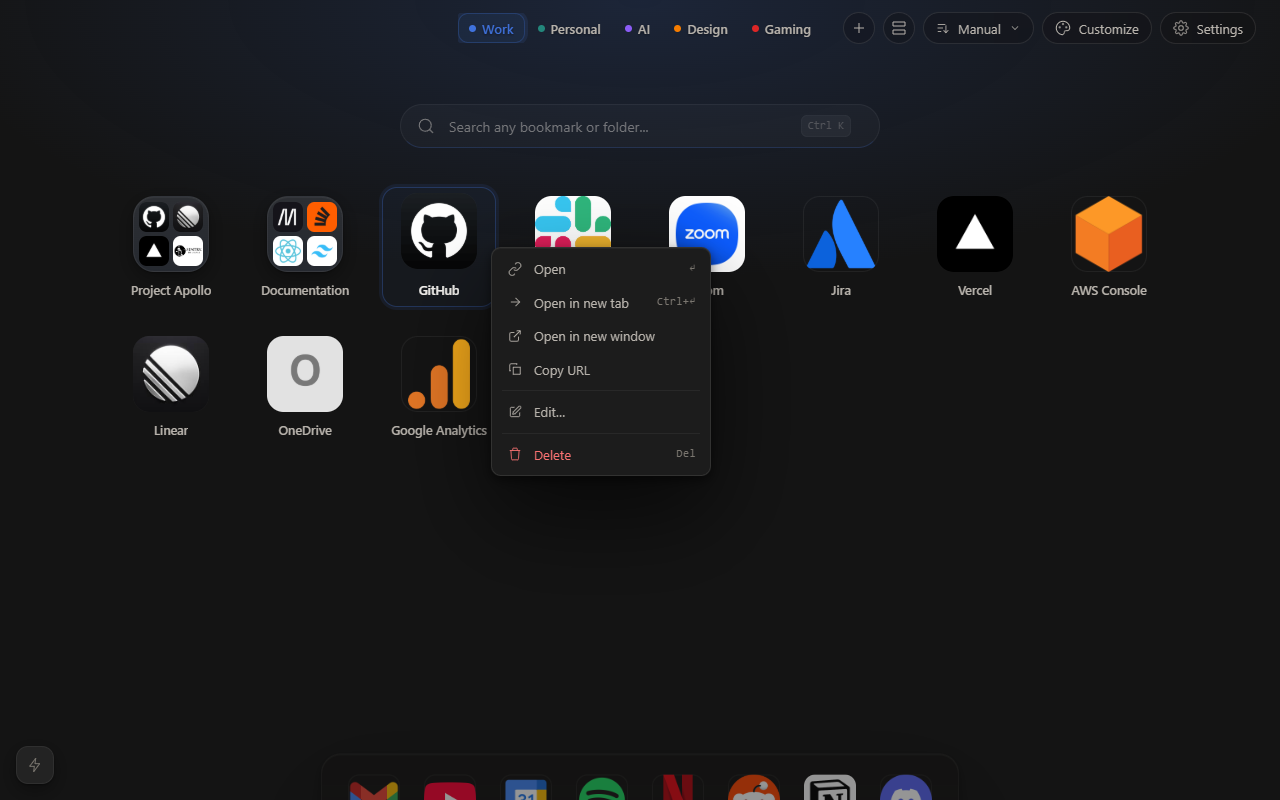This screenshot has width=1280, height=800.
Task: Open the Customize button
Action: point(1097,28)
